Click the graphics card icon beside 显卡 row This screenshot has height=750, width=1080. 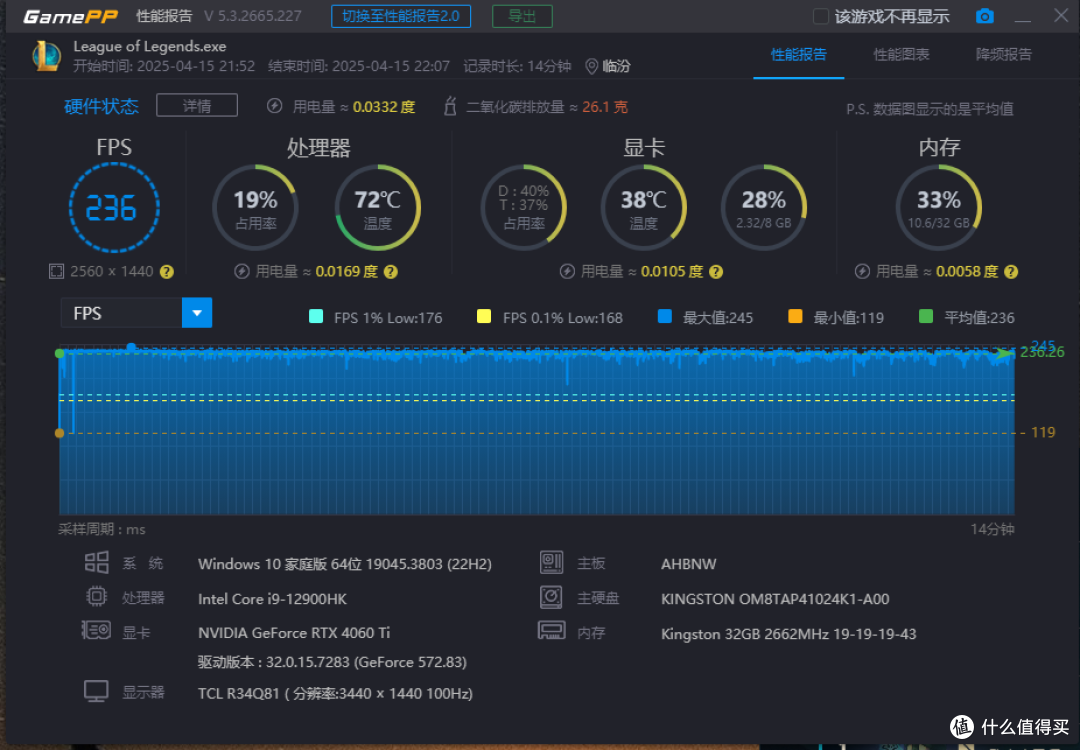(96, 630)
